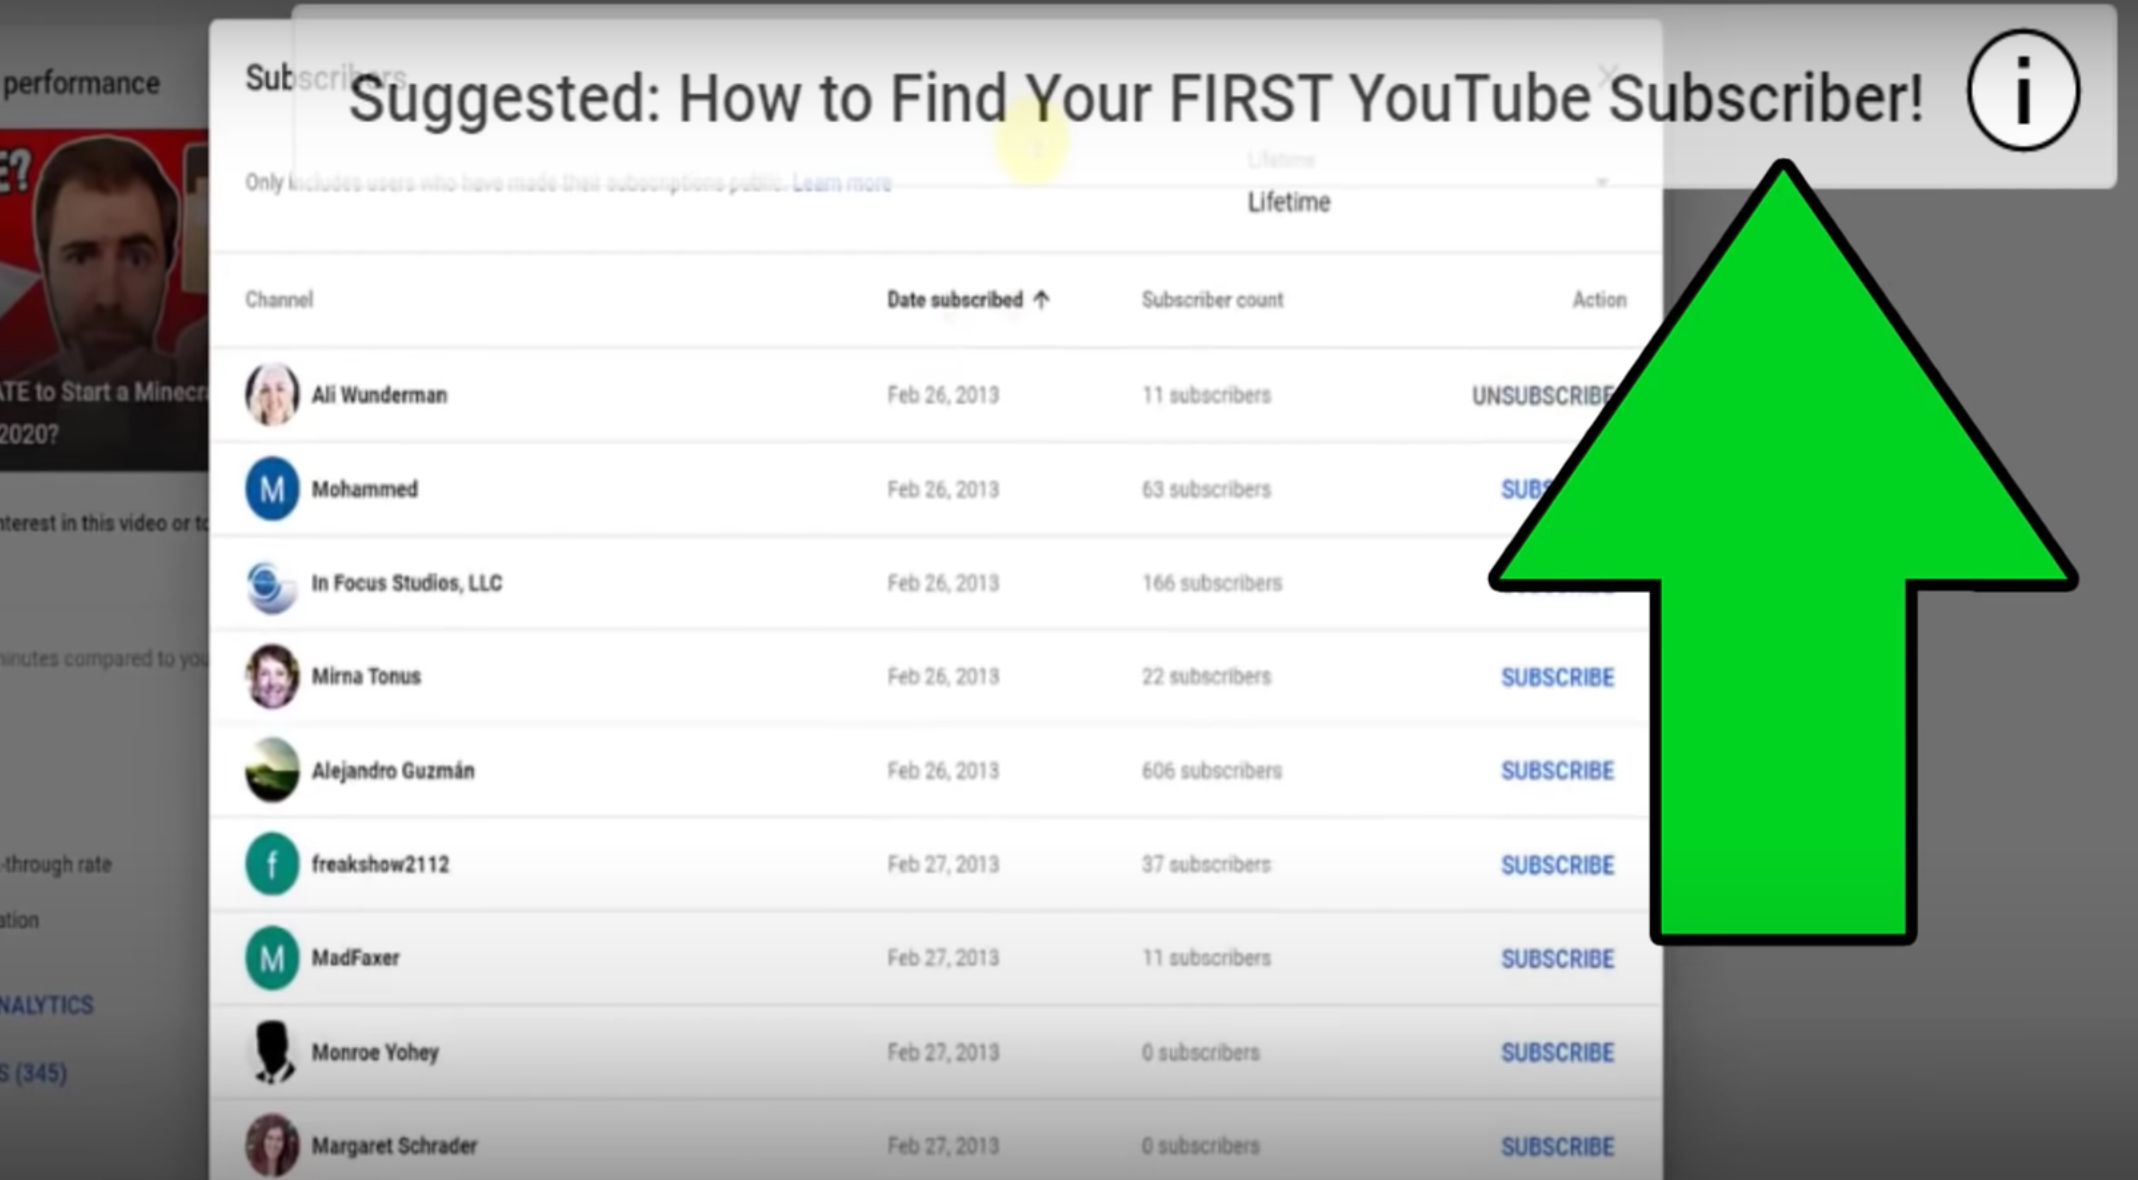
Task: Click the Suggested video card title
Action: (x=1135, y=98)
